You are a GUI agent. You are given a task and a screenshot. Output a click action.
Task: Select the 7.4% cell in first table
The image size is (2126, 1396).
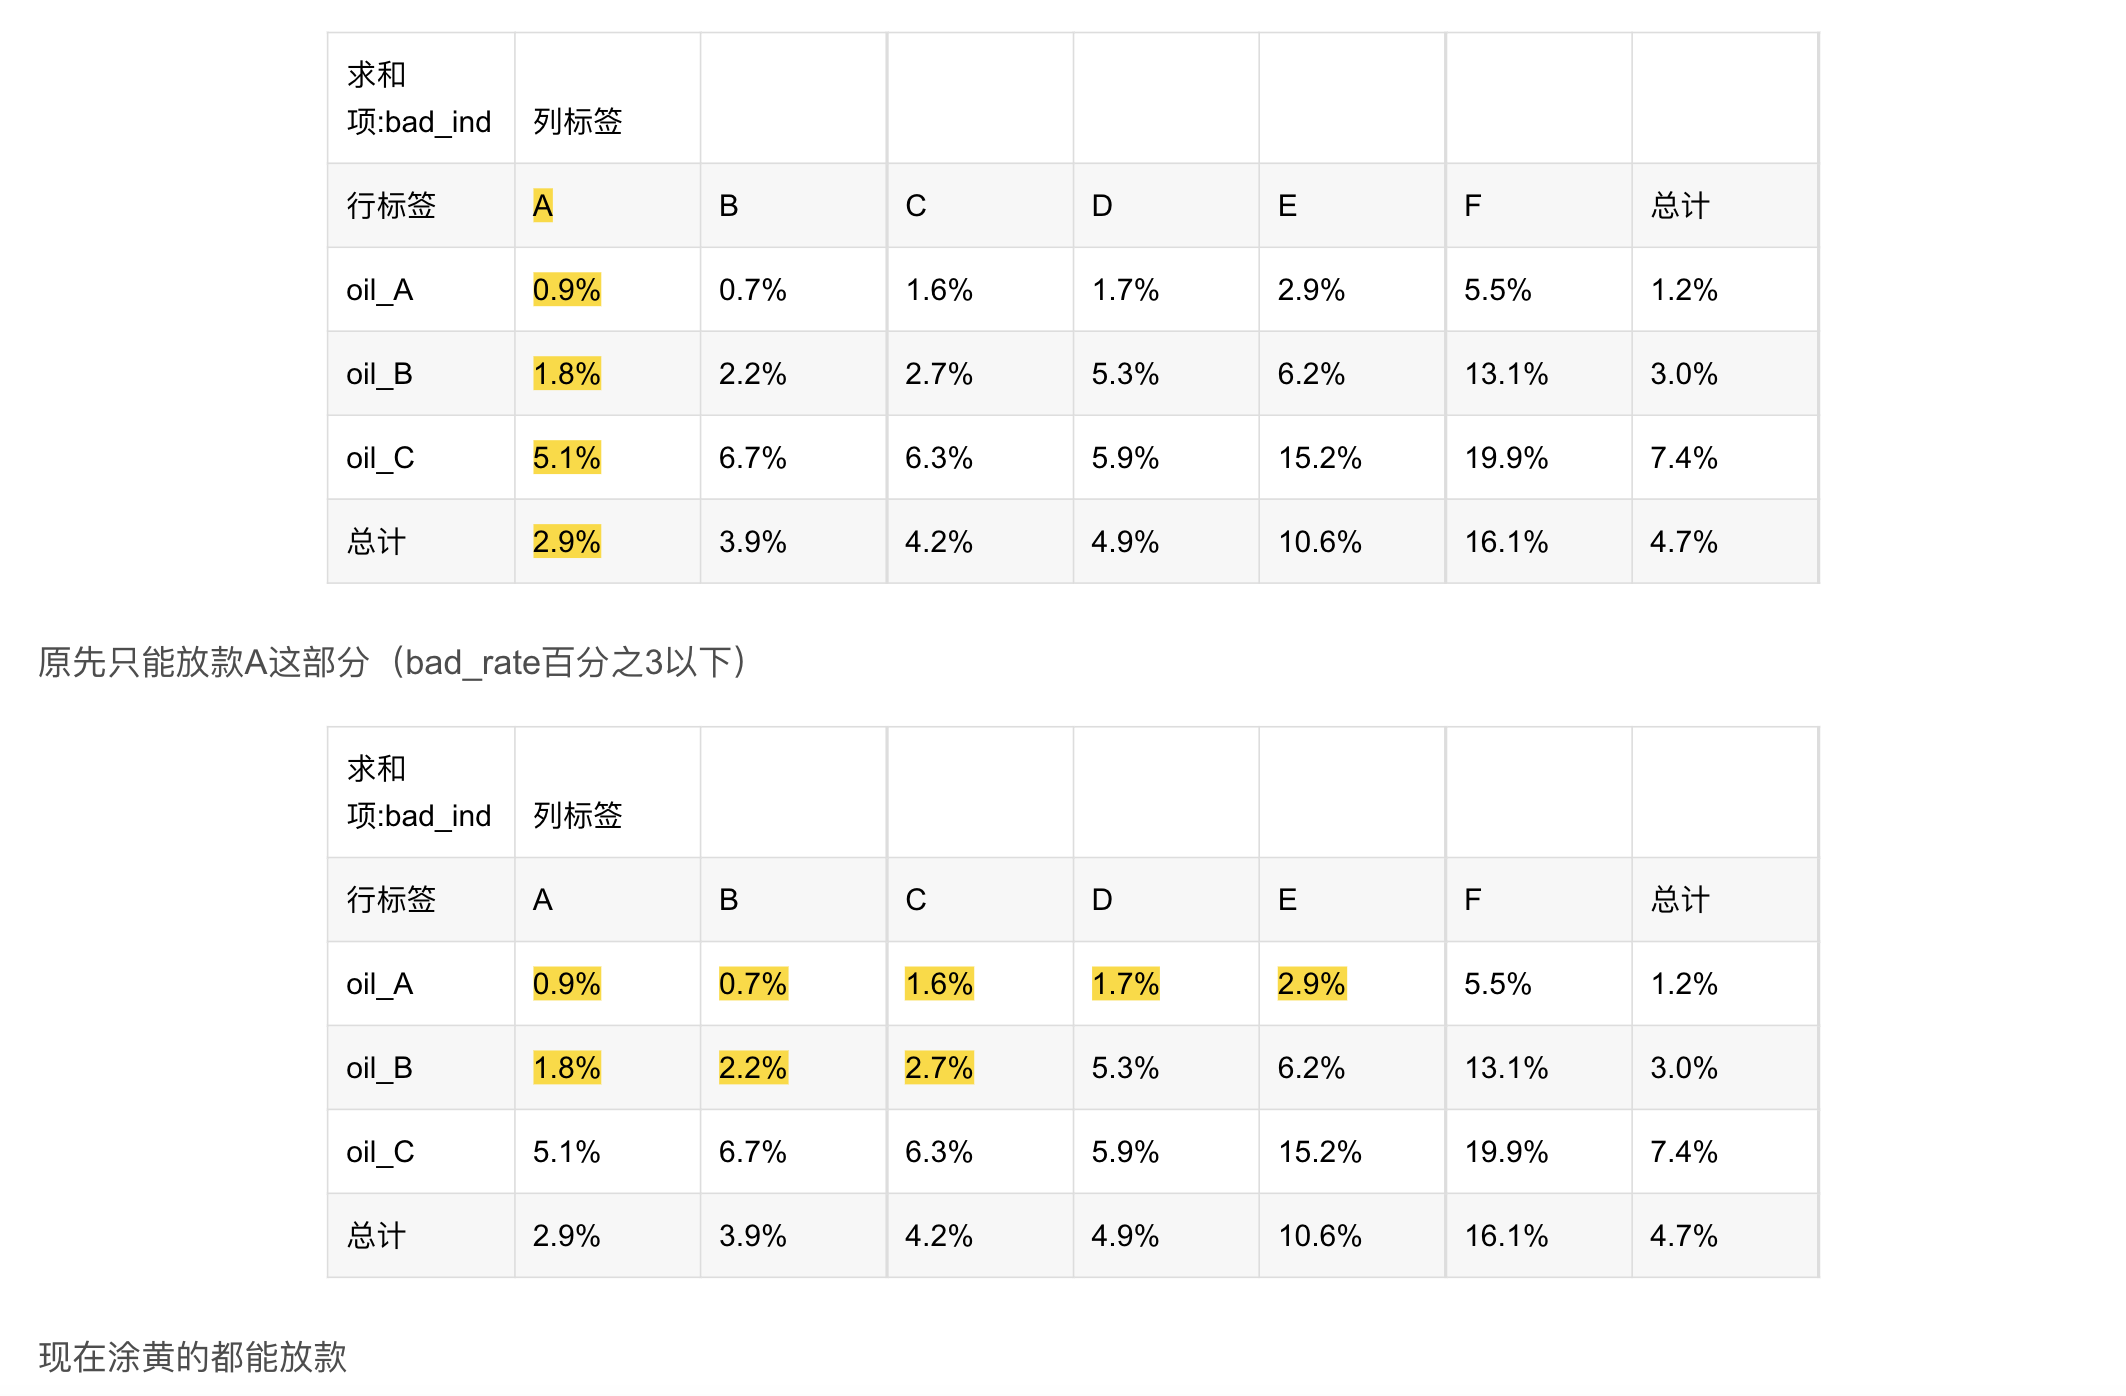coord(1684,458)
